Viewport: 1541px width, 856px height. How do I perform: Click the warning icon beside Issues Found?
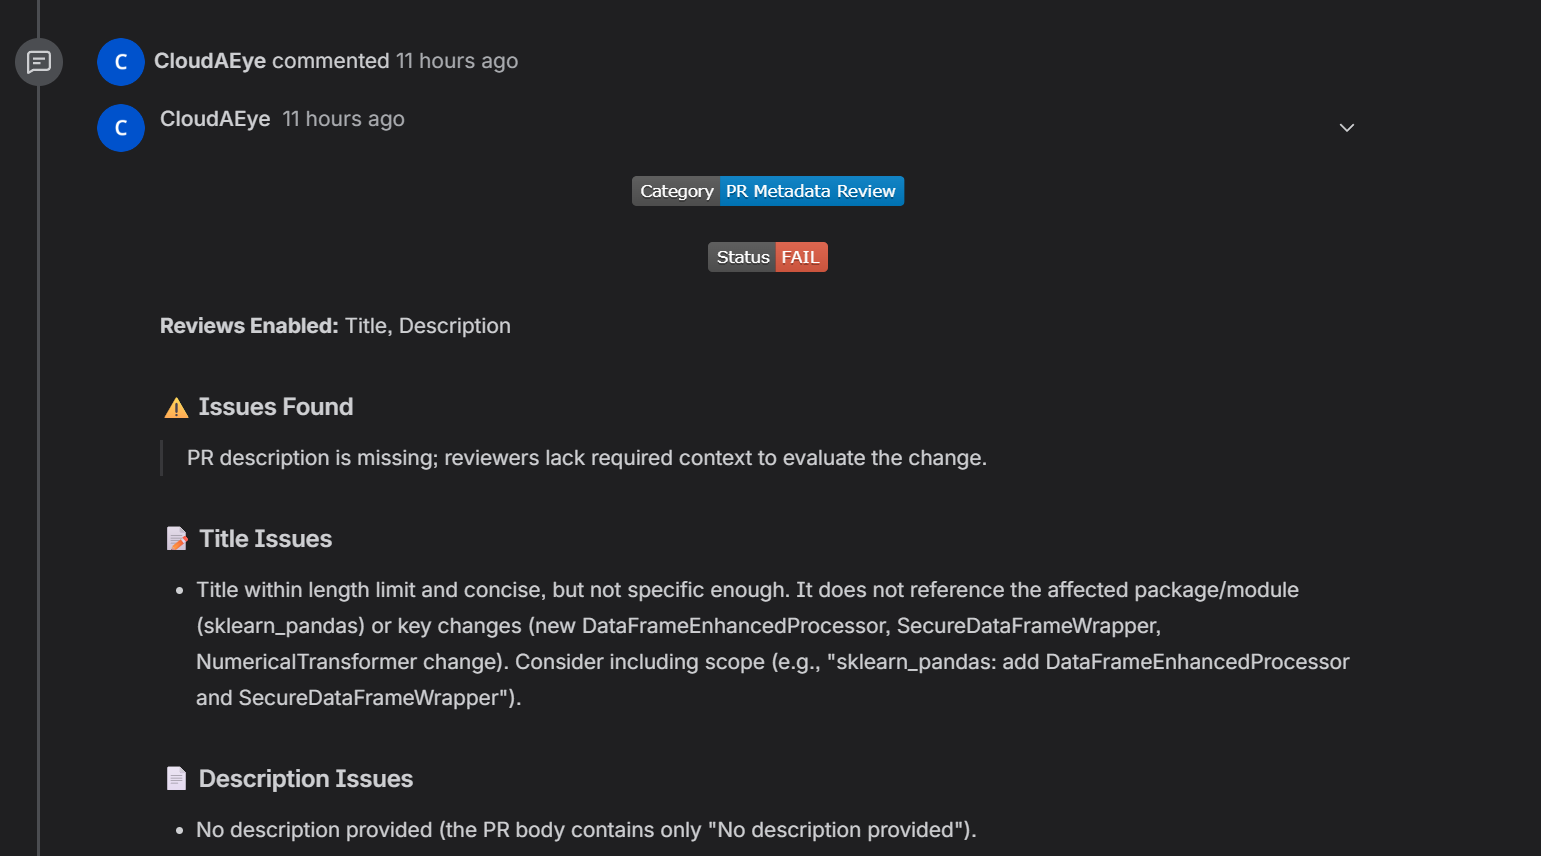pyautogui.click(x=176, y=408)
